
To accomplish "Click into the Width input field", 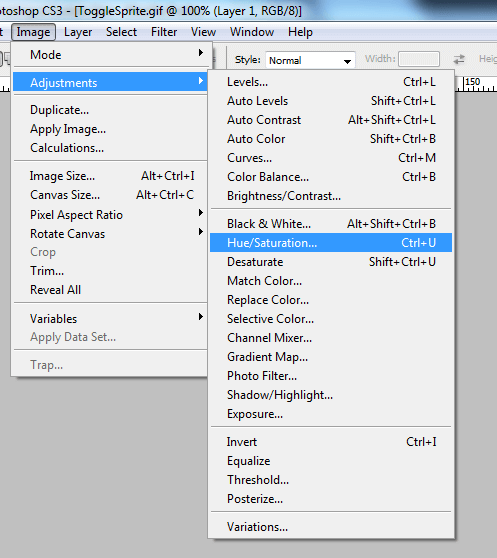I will click(419, 59).
